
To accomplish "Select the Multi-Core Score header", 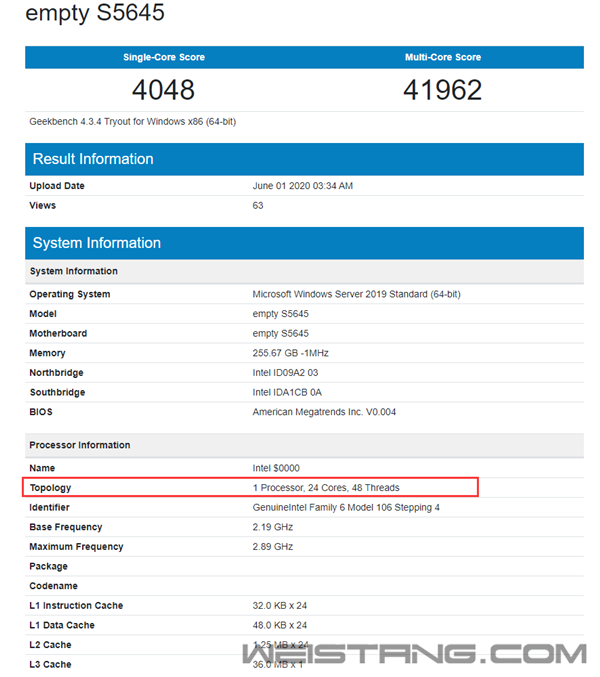I will (x=443, y=57).
